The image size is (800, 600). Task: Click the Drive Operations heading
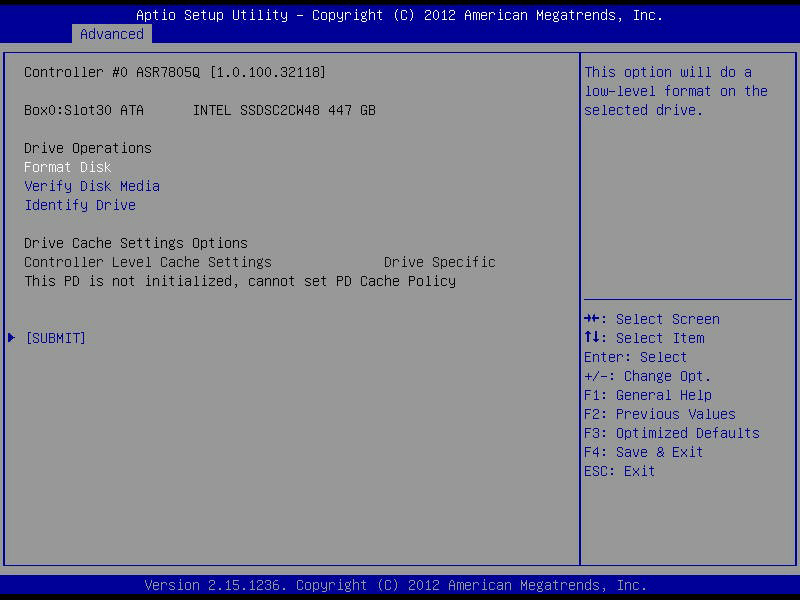(88, 148)
